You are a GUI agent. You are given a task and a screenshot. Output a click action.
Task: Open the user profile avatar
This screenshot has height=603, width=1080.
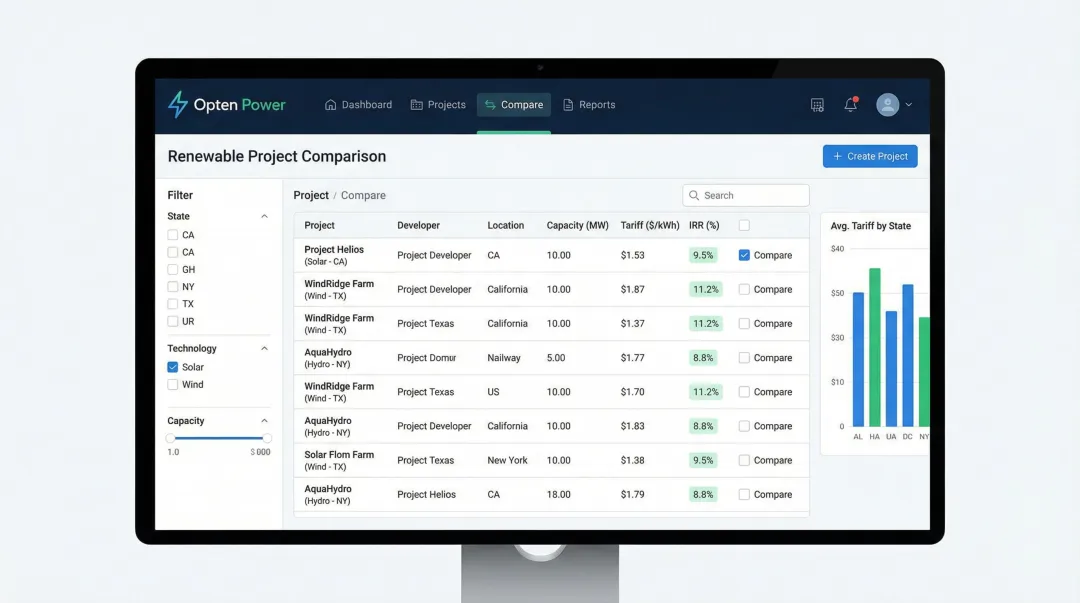[888, 104]
